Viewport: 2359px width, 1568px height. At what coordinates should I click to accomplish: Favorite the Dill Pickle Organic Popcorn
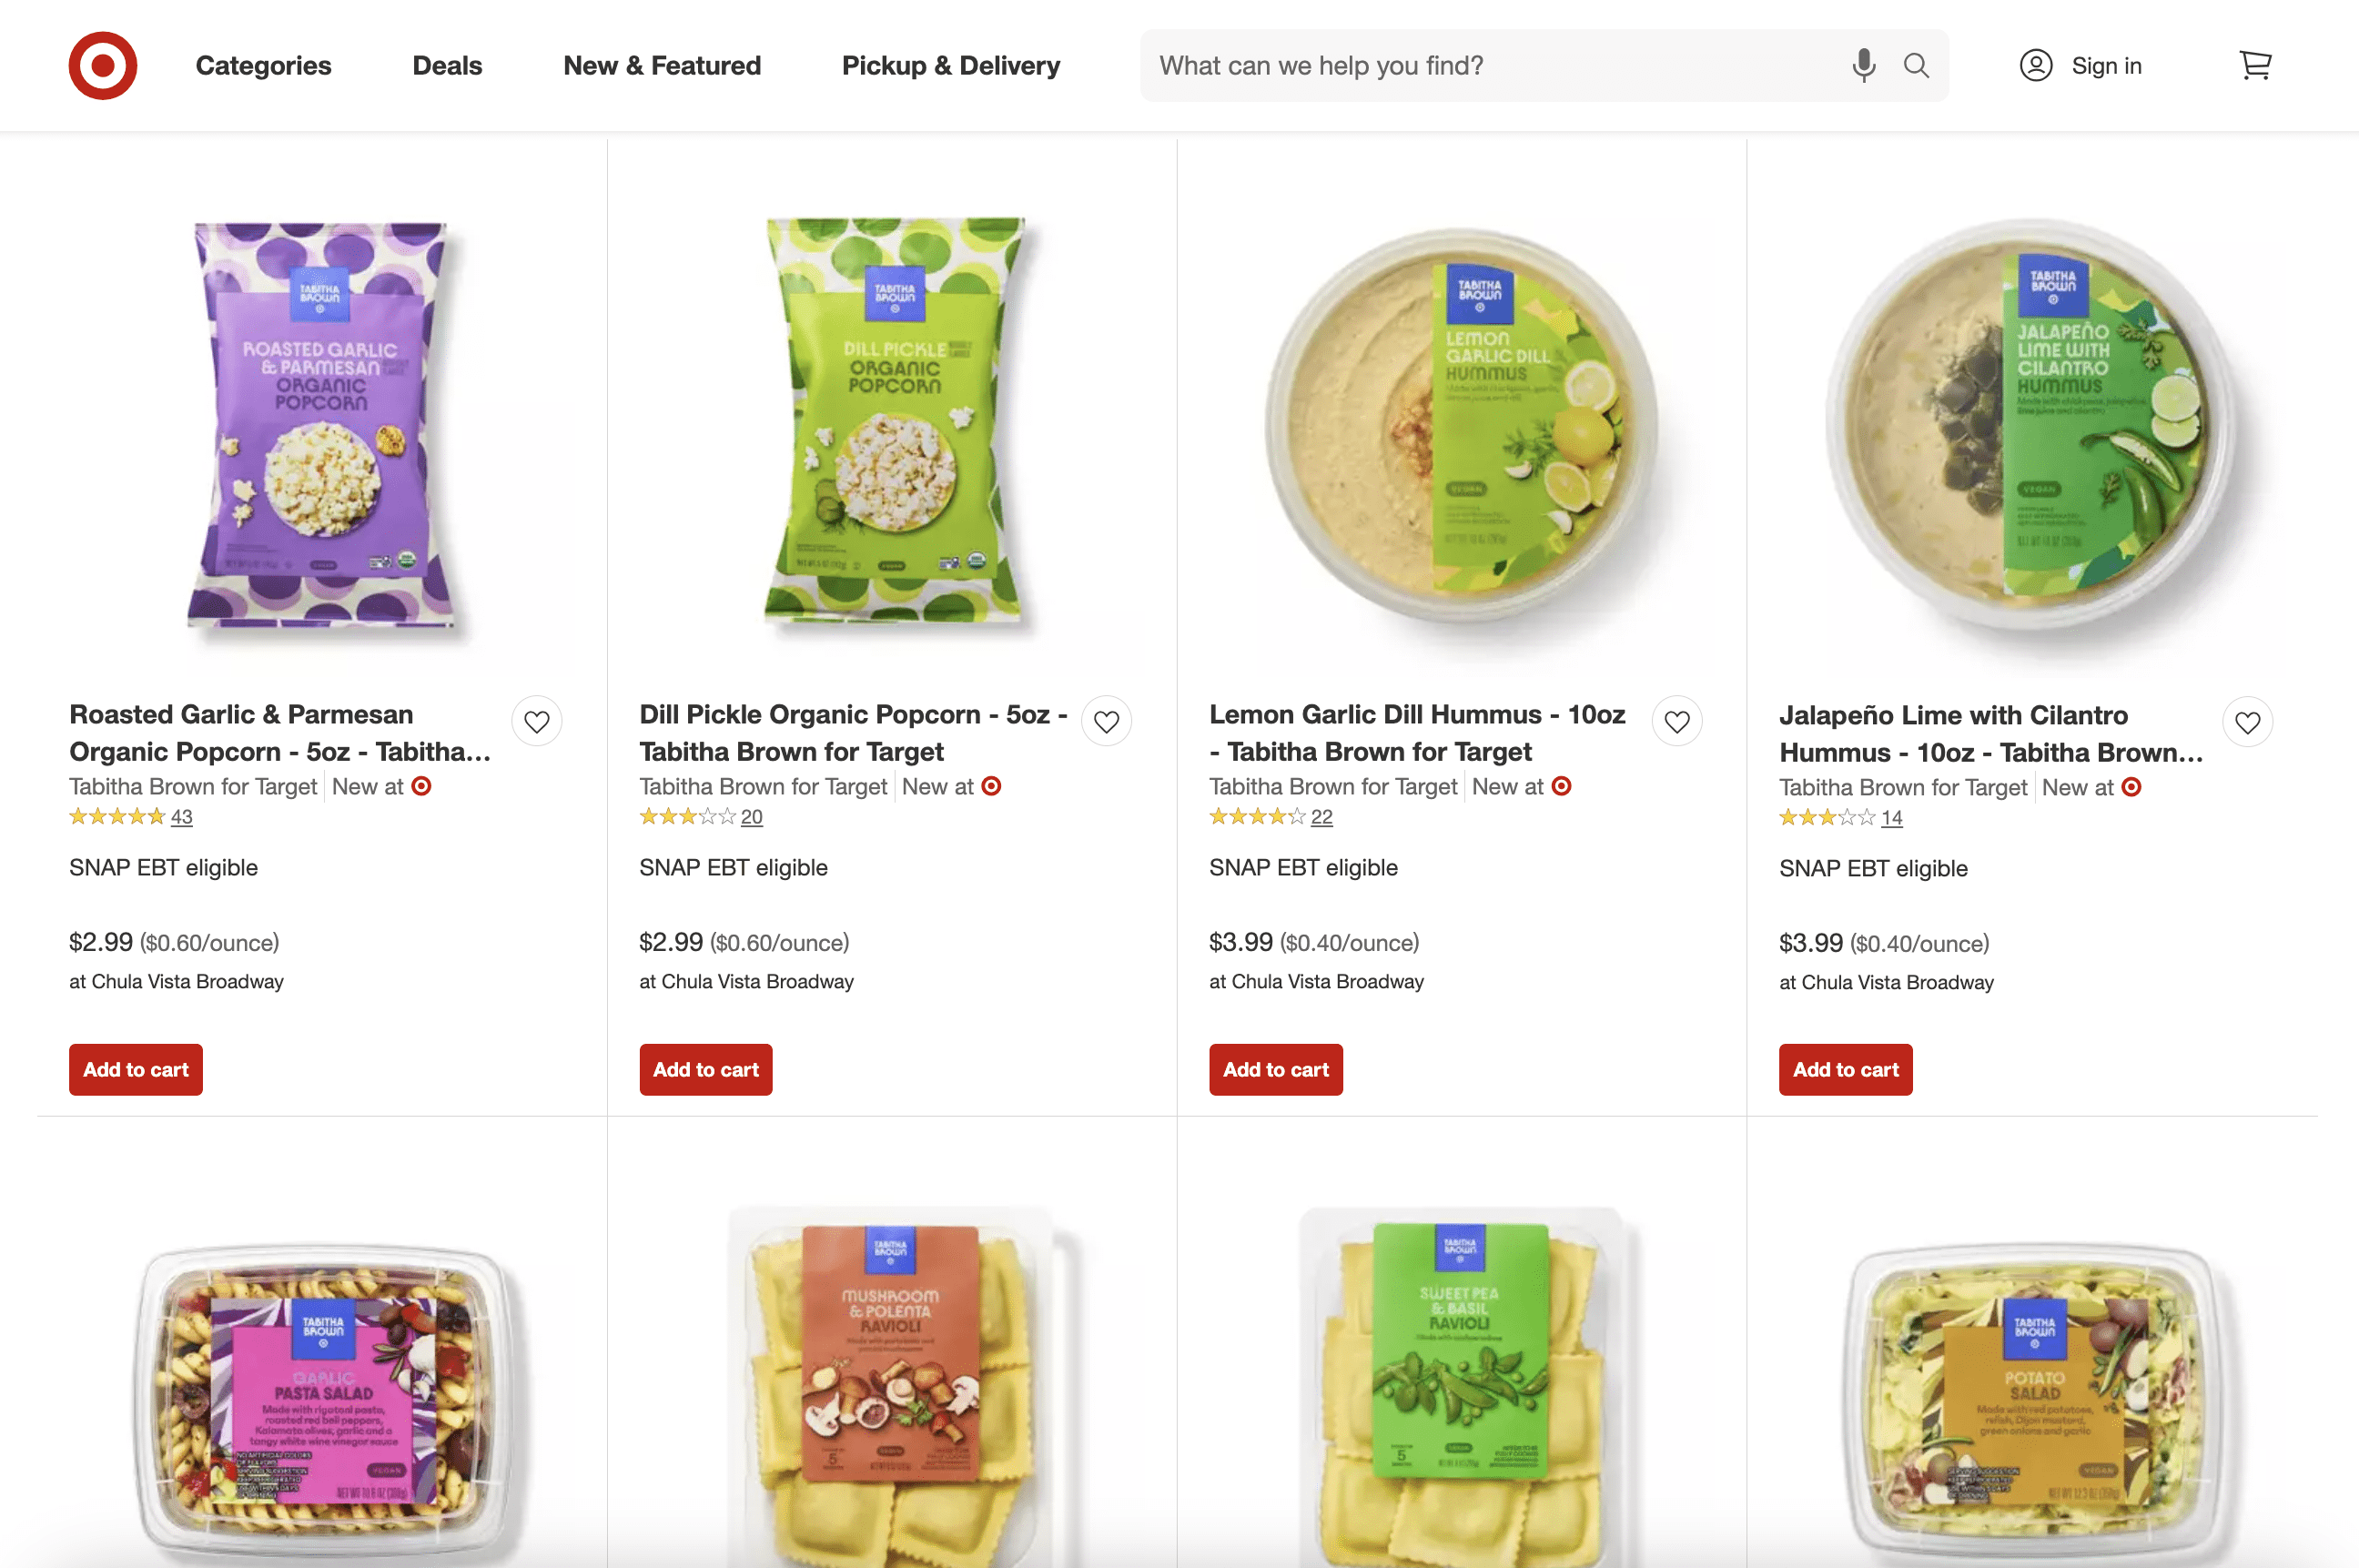click(1107, 722)
